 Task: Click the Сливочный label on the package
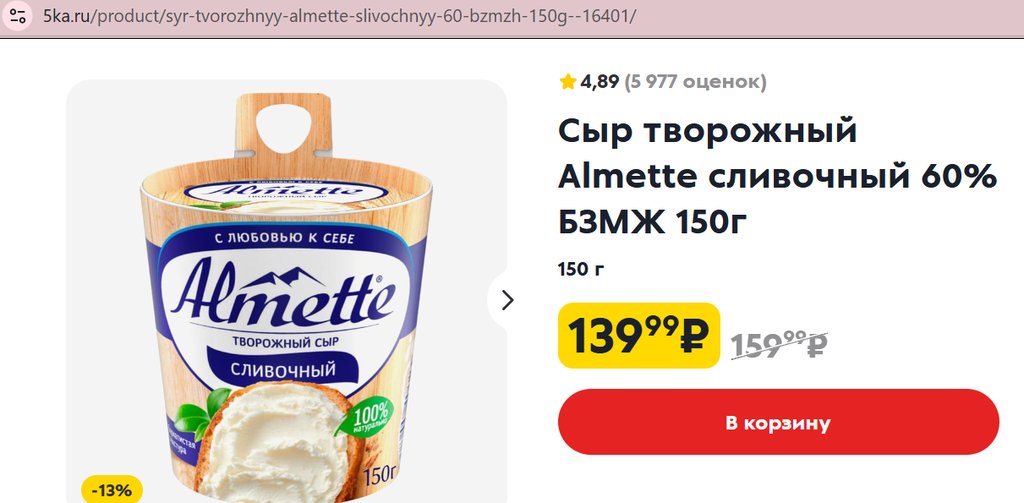click(x=283, y=371)
